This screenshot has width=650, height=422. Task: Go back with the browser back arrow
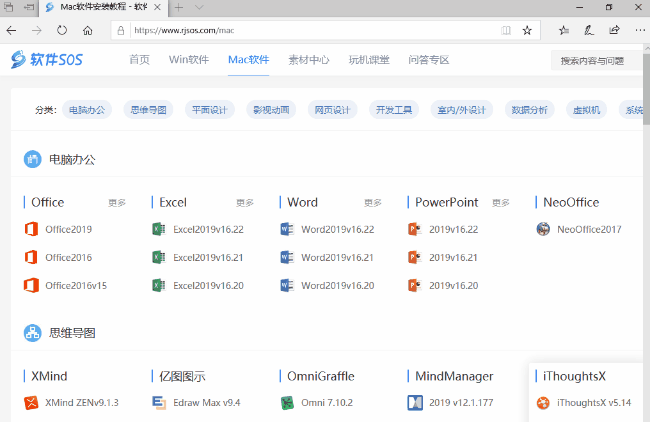[x=12, y=30]
